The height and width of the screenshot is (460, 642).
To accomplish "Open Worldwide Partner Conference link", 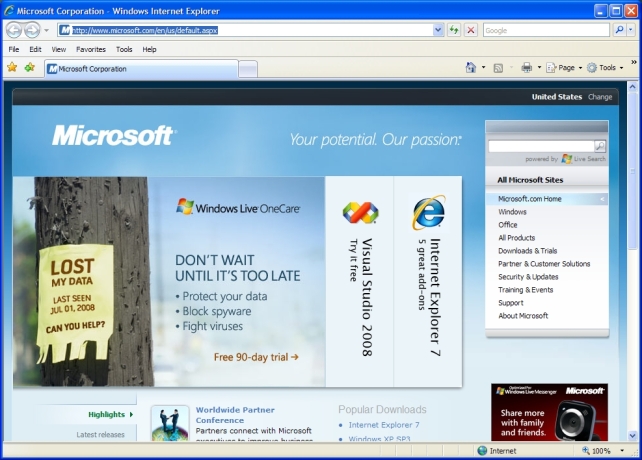I will point(235,415).
